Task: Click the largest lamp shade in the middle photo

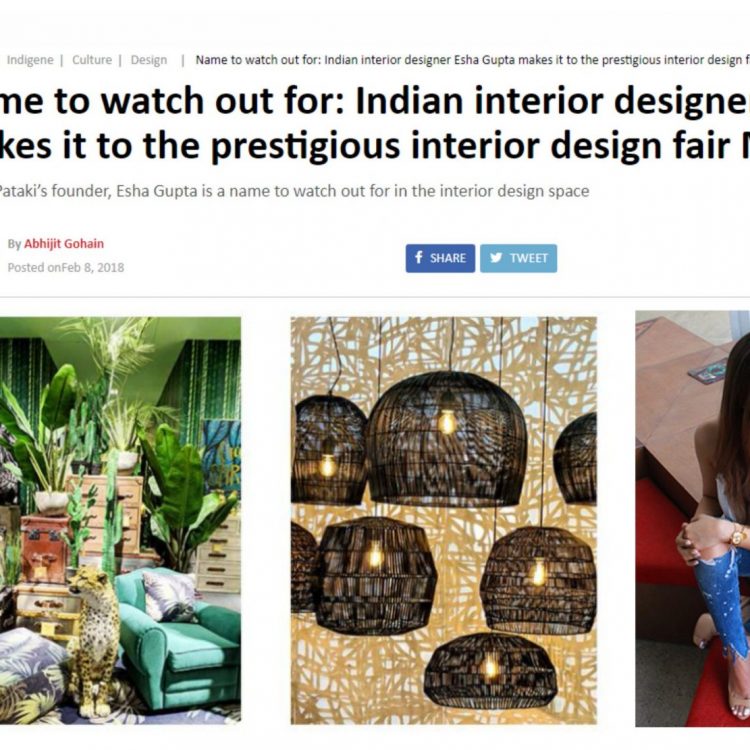Action: pyautogui.click(x=446, y=439)
